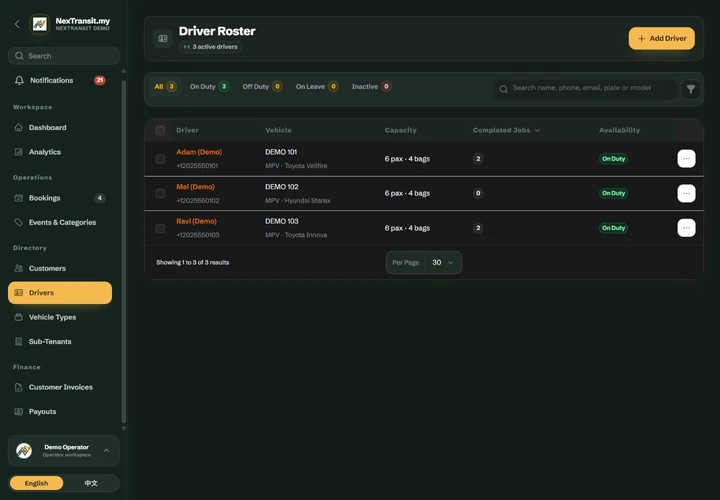The width and height of the screenshot is (720, 500).
Task: Click the DEMO 101 vehicle plate
Action: coord(281,152)
